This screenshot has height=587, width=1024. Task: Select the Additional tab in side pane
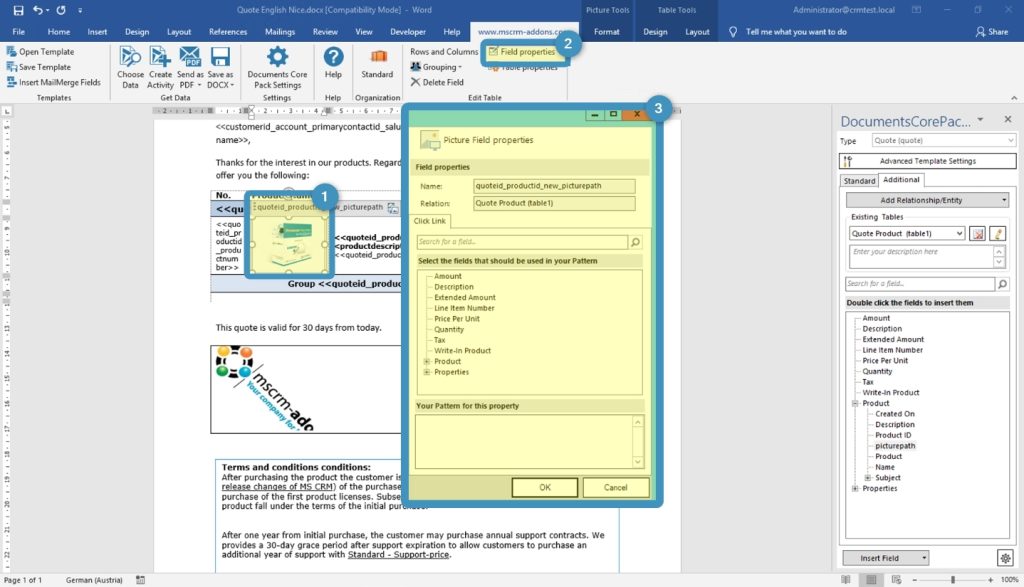coord(901,180)
